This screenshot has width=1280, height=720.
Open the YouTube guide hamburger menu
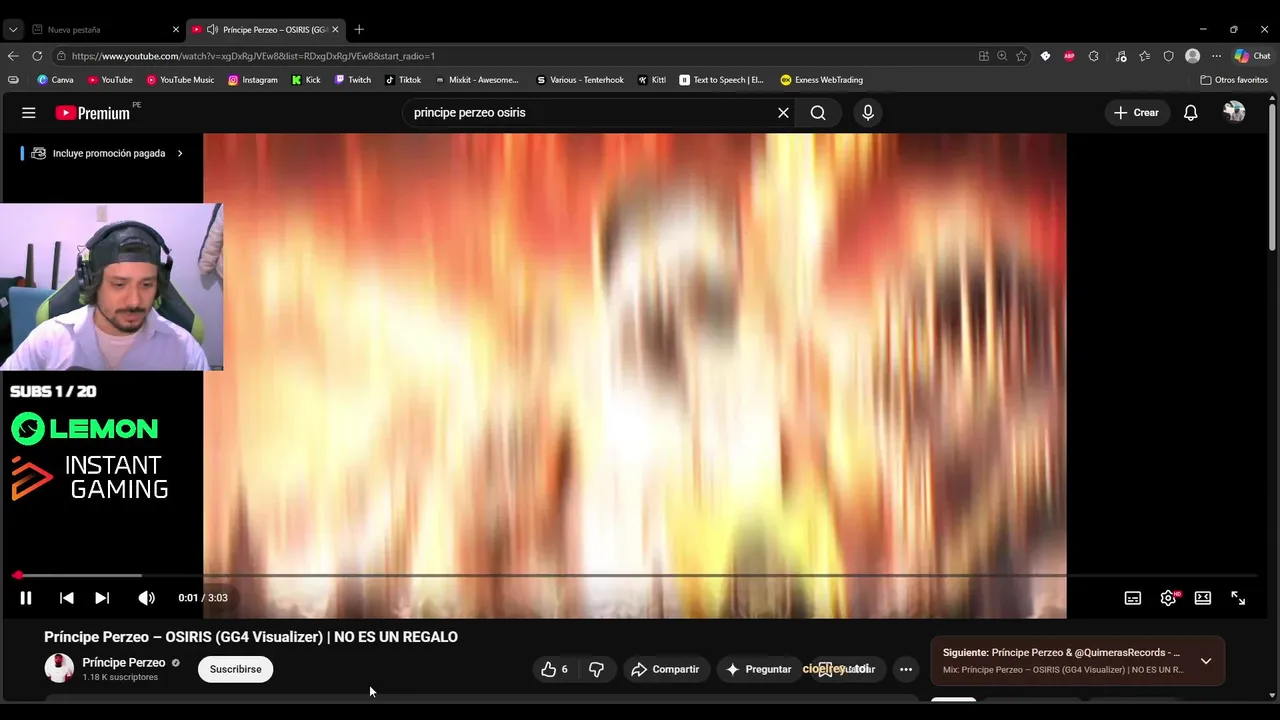pos(29,113)
